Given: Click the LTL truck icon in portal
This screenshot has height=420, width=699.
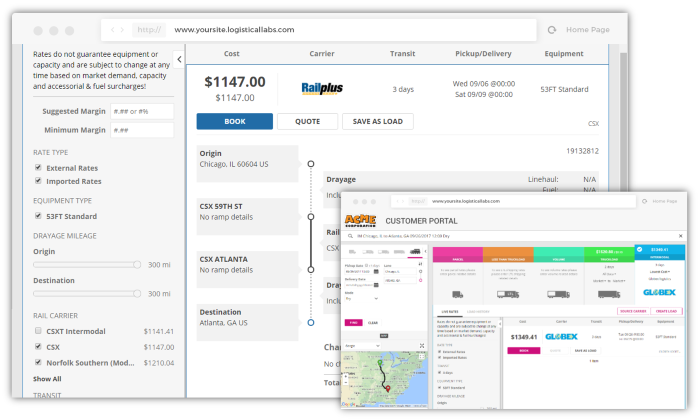Looking at the screenshot, I should click(x=508, y=294).
